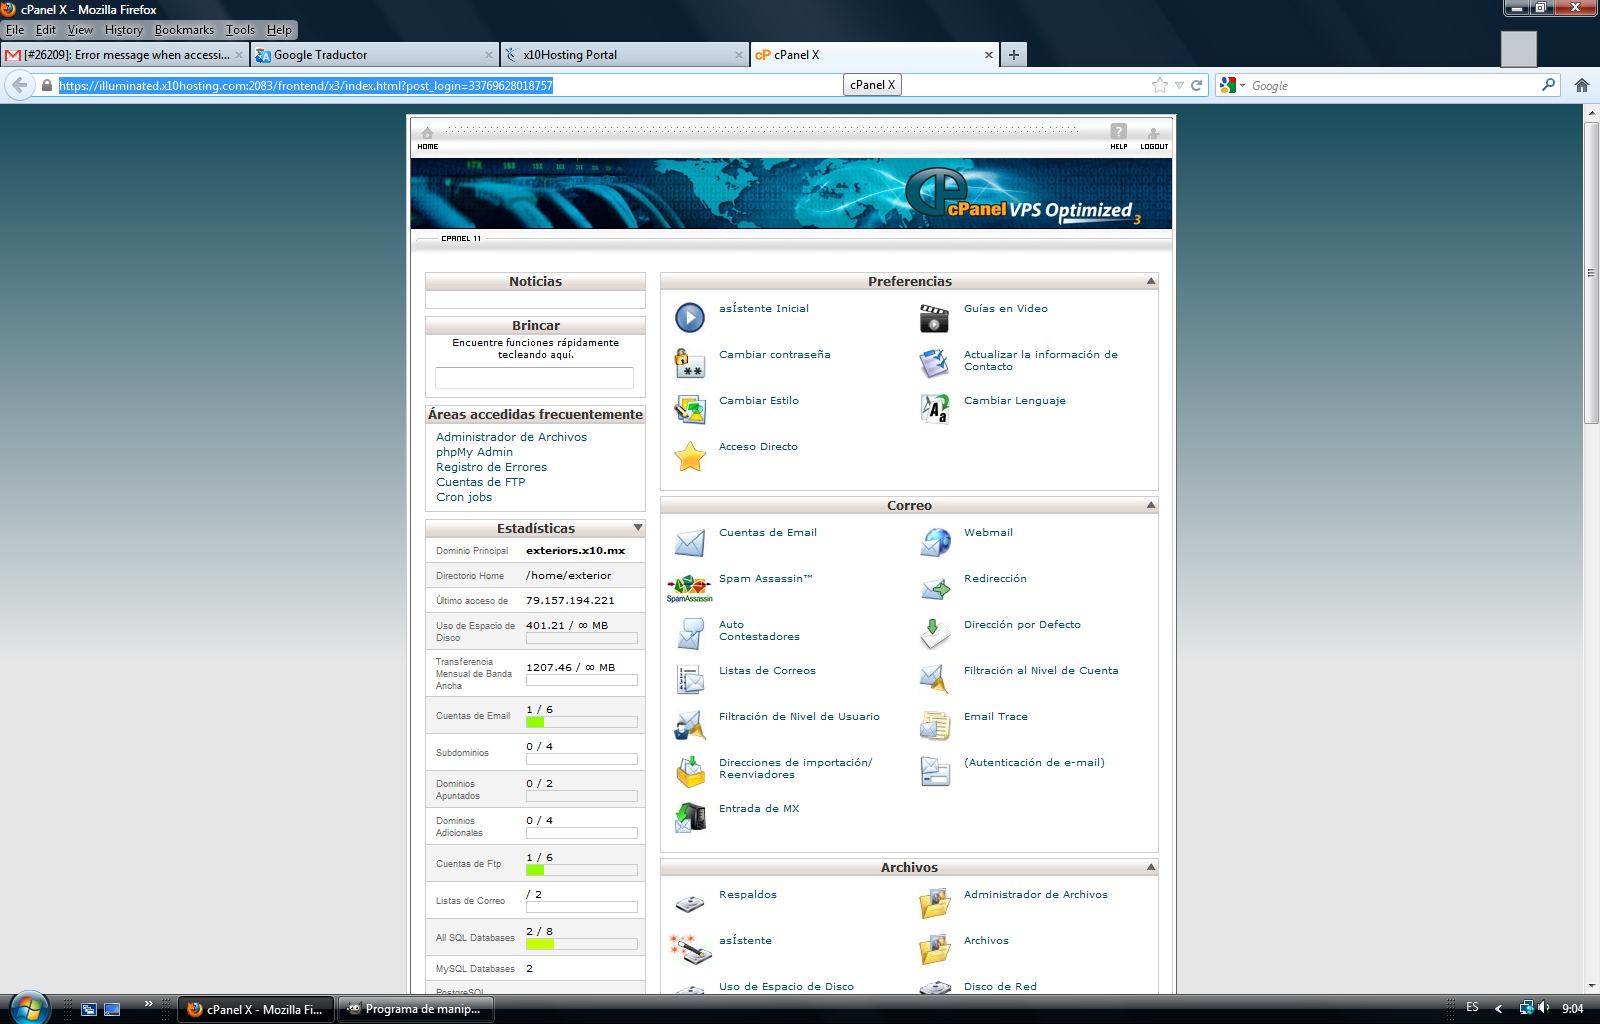Click the Cuentas de Email envelope icon
The height and width of the screenshot is (1024, 1600).
[x=690, y=542]
